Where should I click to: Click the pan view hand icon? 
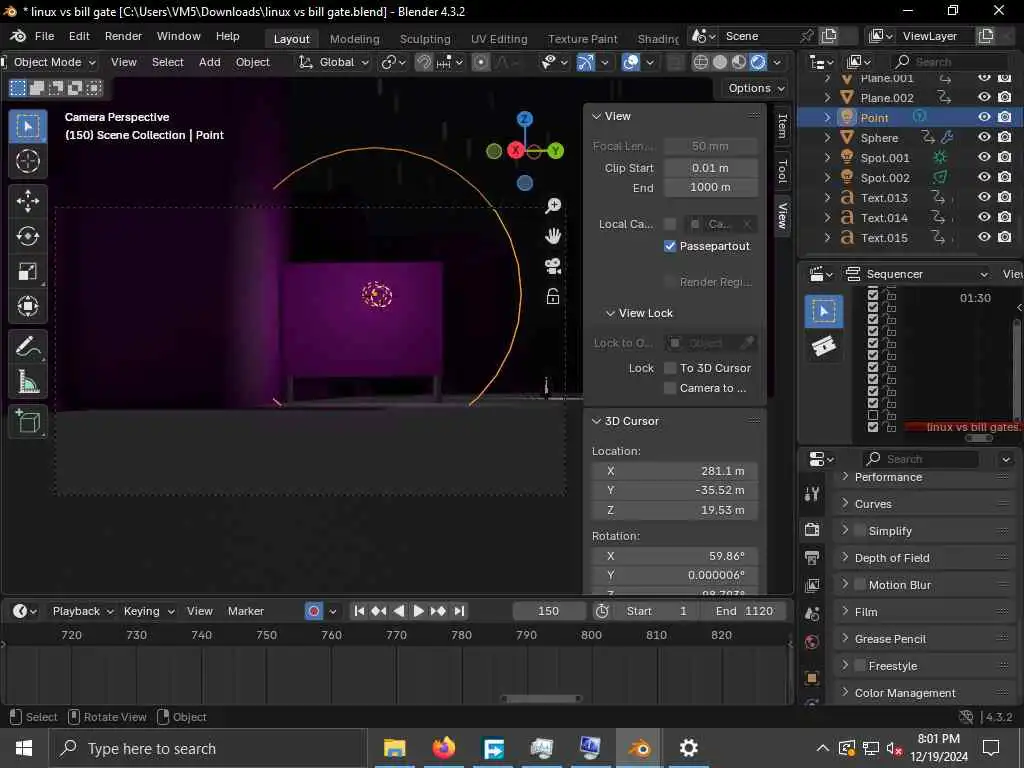point(553,236)
